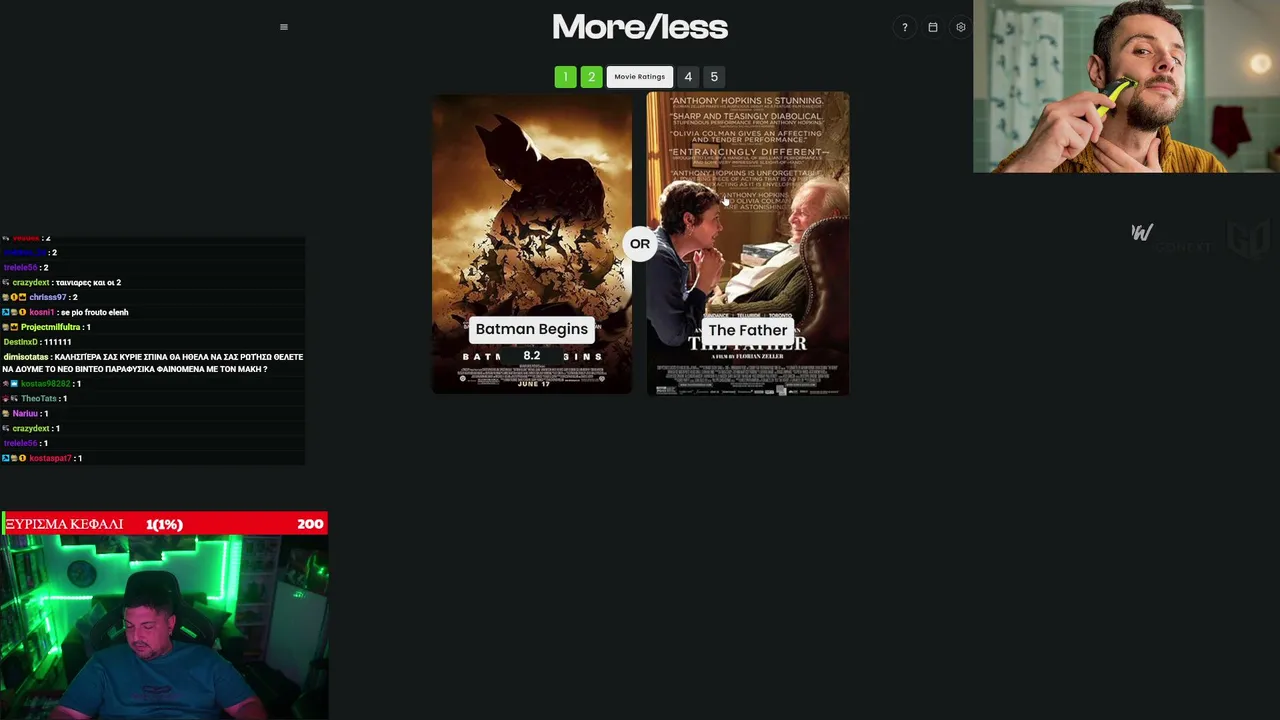Select the streamer webcam feed
The width and height of the screenshot is (1280, 720).
[x=164, y=627]
